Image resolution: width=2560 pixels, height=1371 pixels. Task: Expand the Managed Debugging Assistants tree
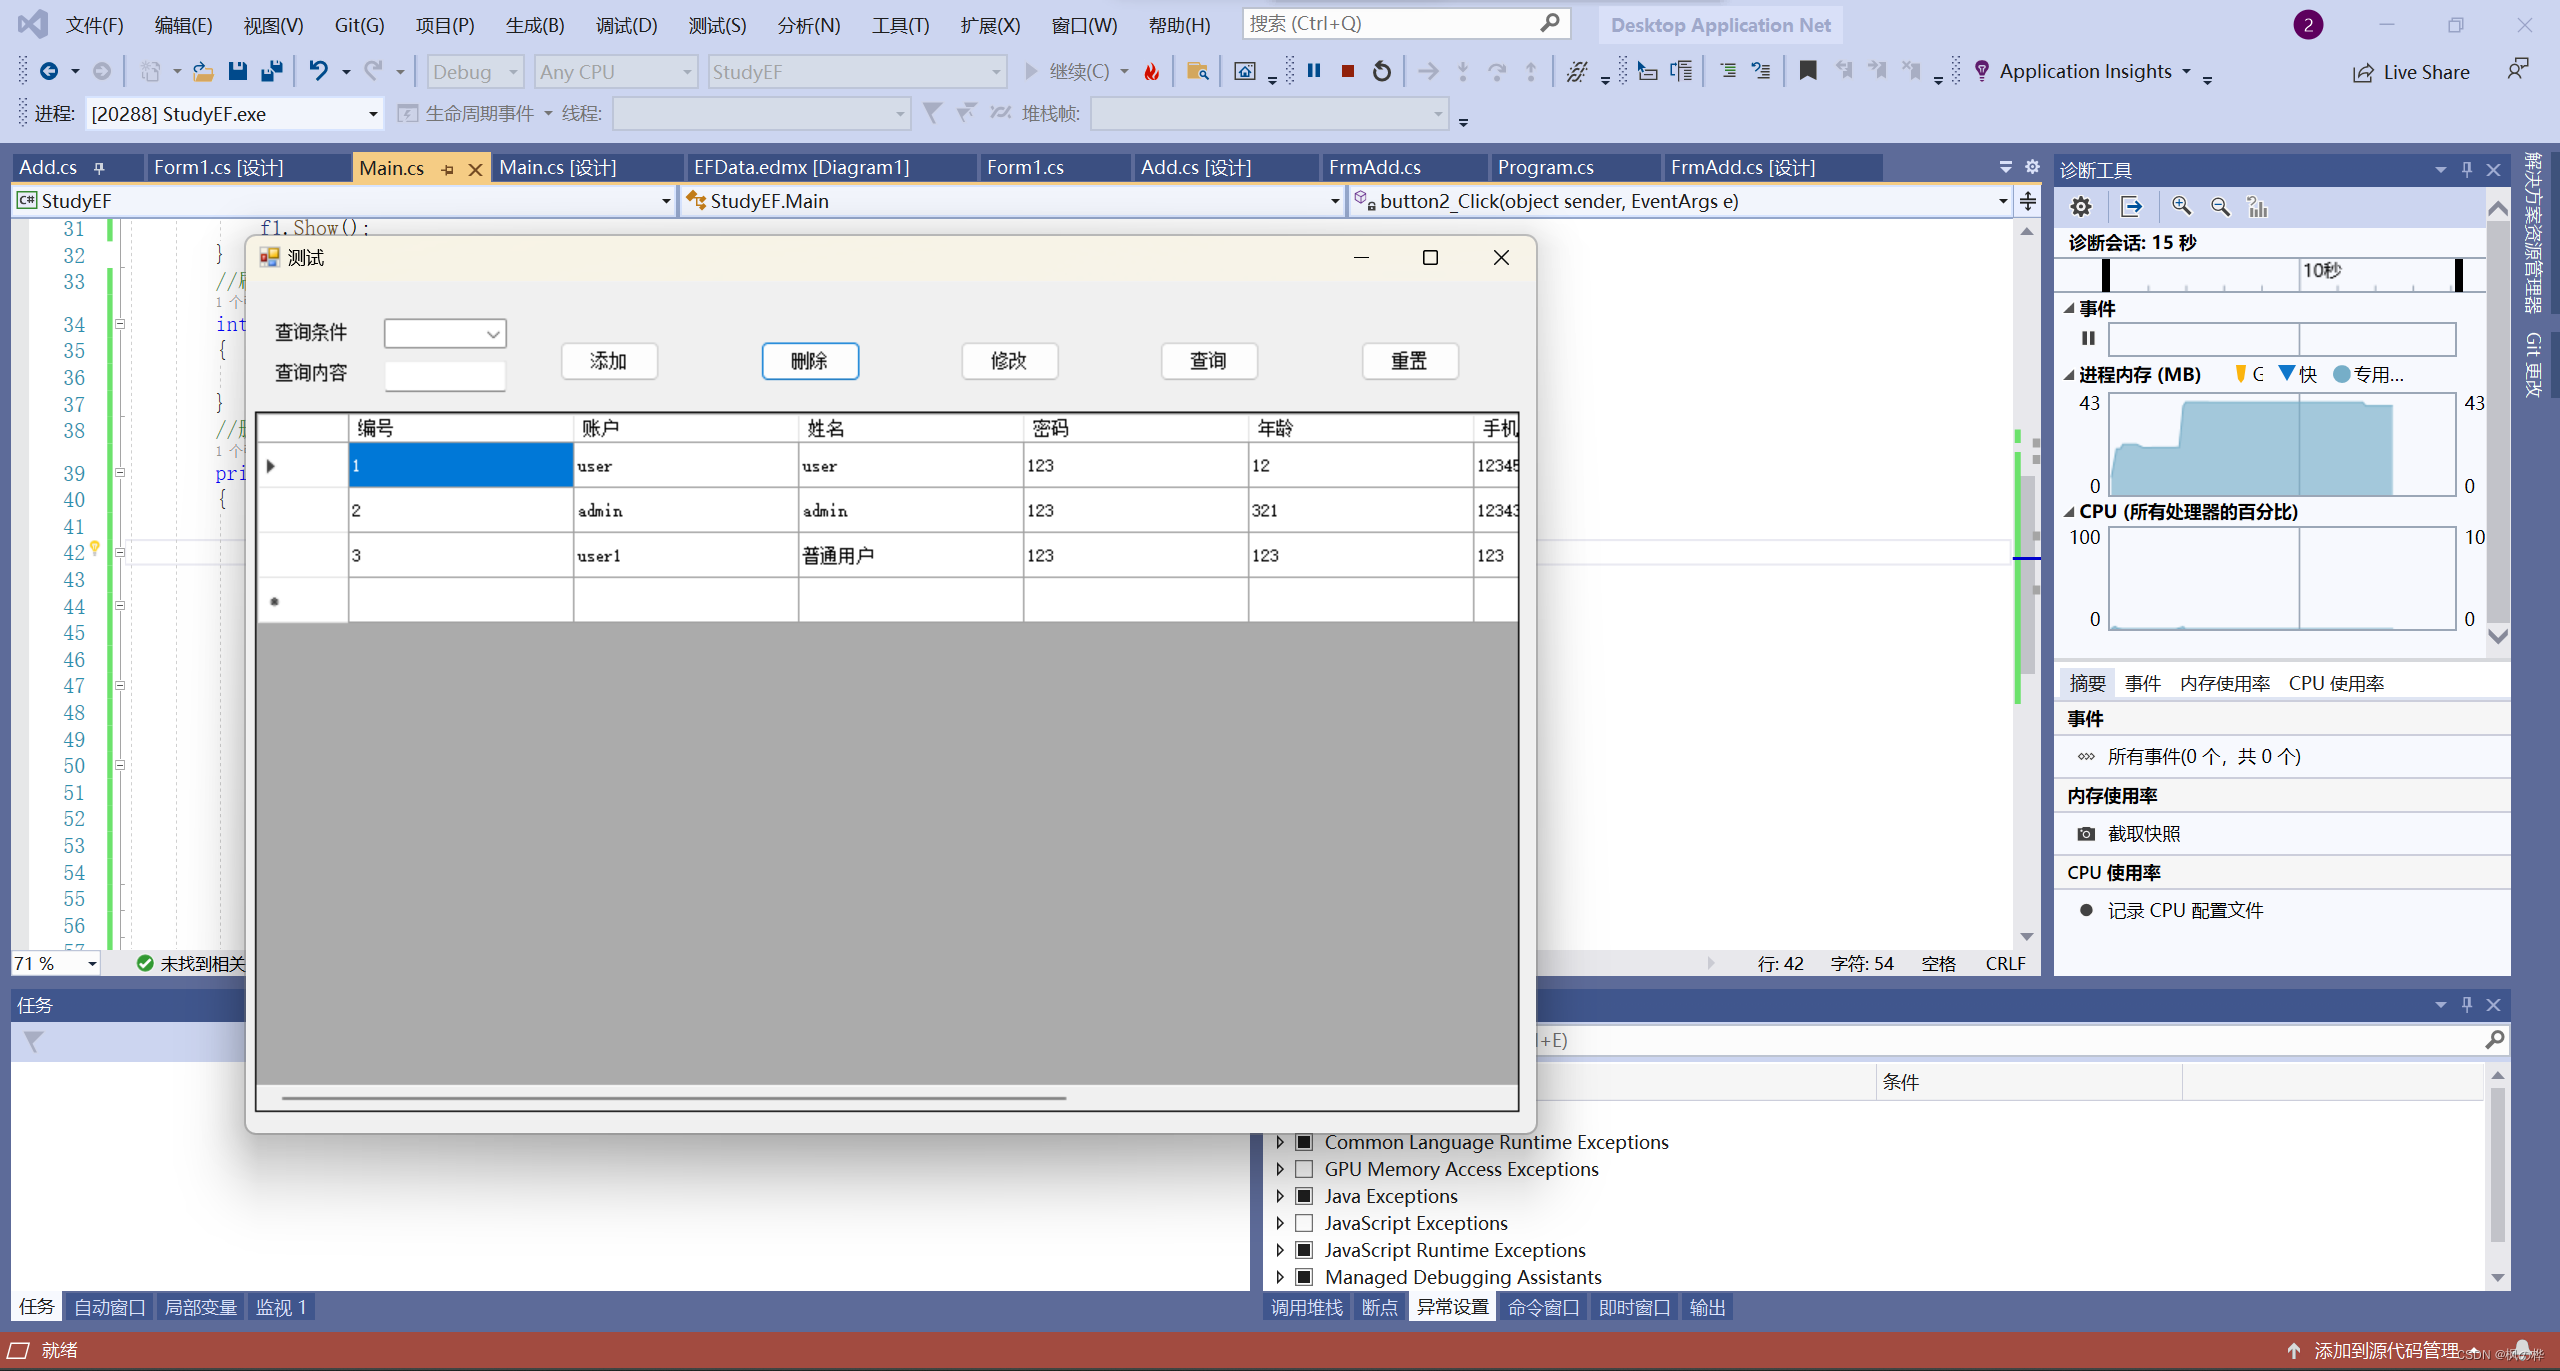click(1278, 1278)
